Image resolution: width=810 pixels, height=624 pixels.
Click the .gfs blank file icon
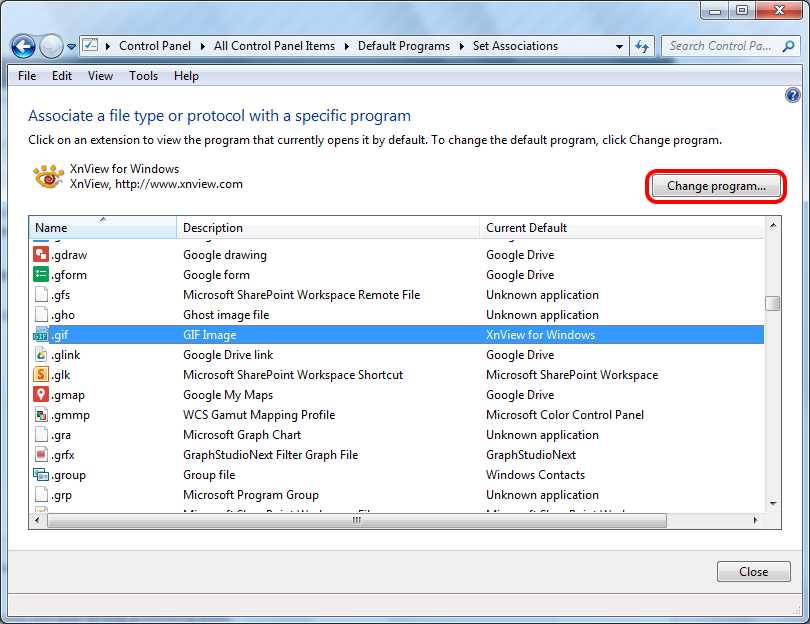(41, 294)
